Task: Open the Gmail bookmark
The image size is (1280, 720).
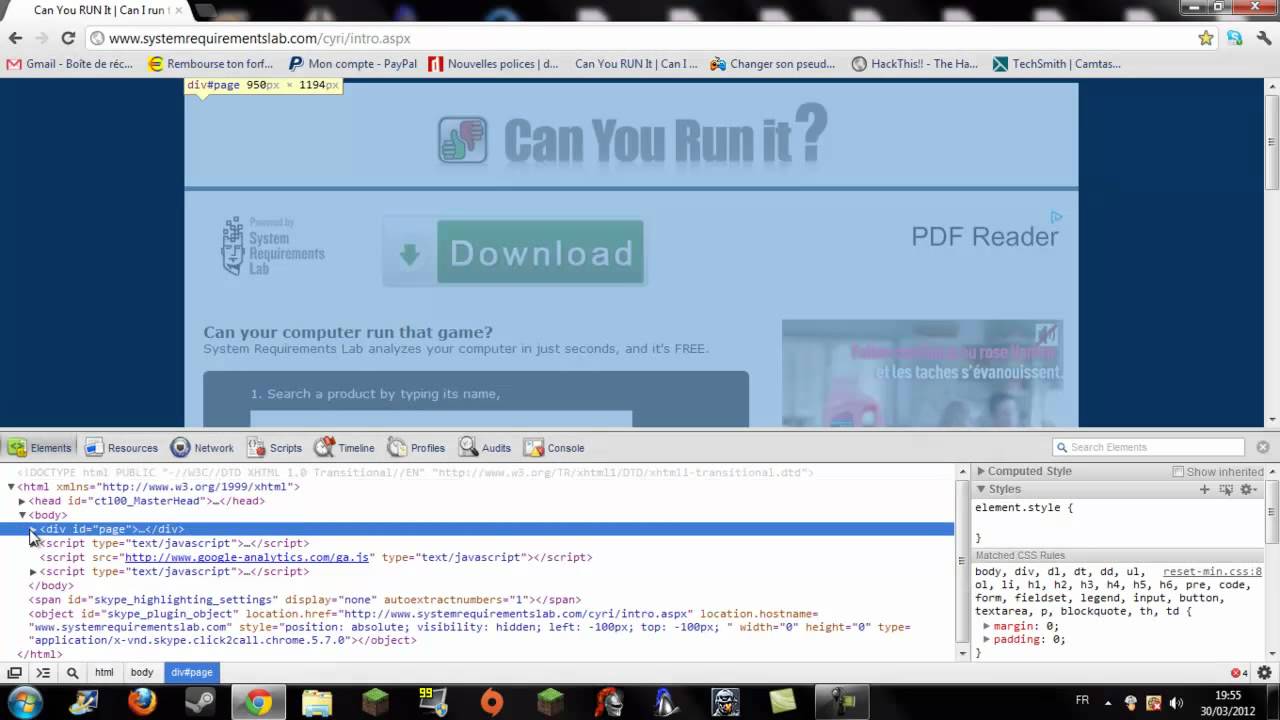Action: point(70,64)
